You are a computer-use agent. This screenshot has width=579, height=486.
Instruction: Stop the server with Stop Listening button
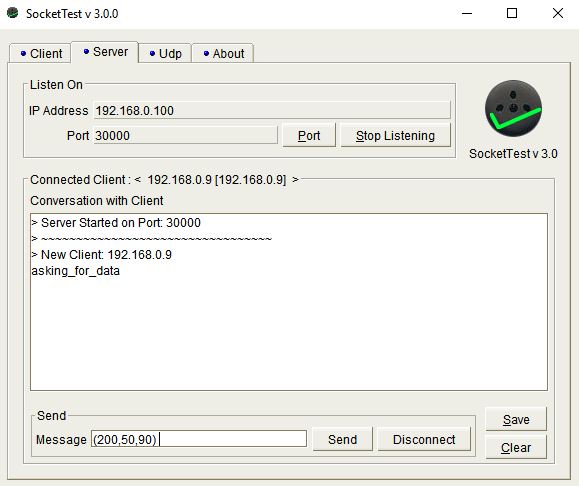pos(395,136)
